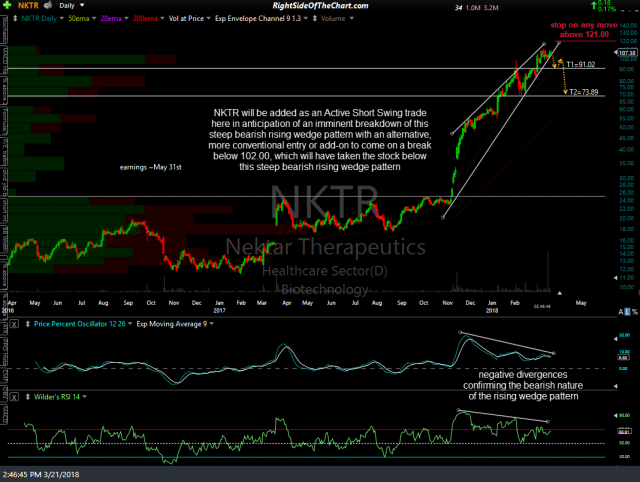The height and width of the screenshot is (482, 640).
Task: Select logarithmic 'L' price scale
Action: (x=627, y=312)
